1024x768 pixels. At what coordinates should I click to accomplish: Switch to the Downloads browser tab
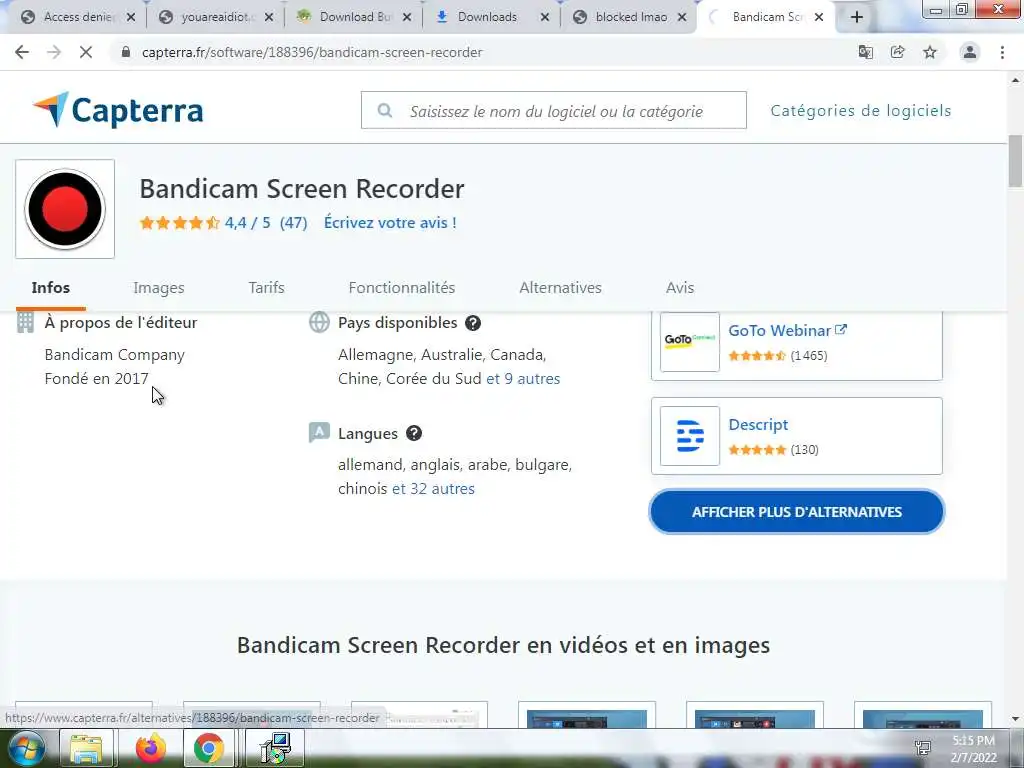click(490, 17)
